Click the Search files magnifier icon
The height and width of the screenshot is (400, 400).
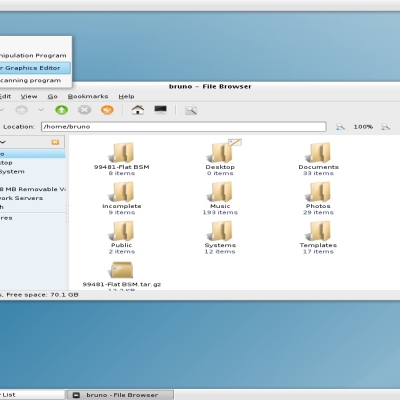(x=191, y=110)
